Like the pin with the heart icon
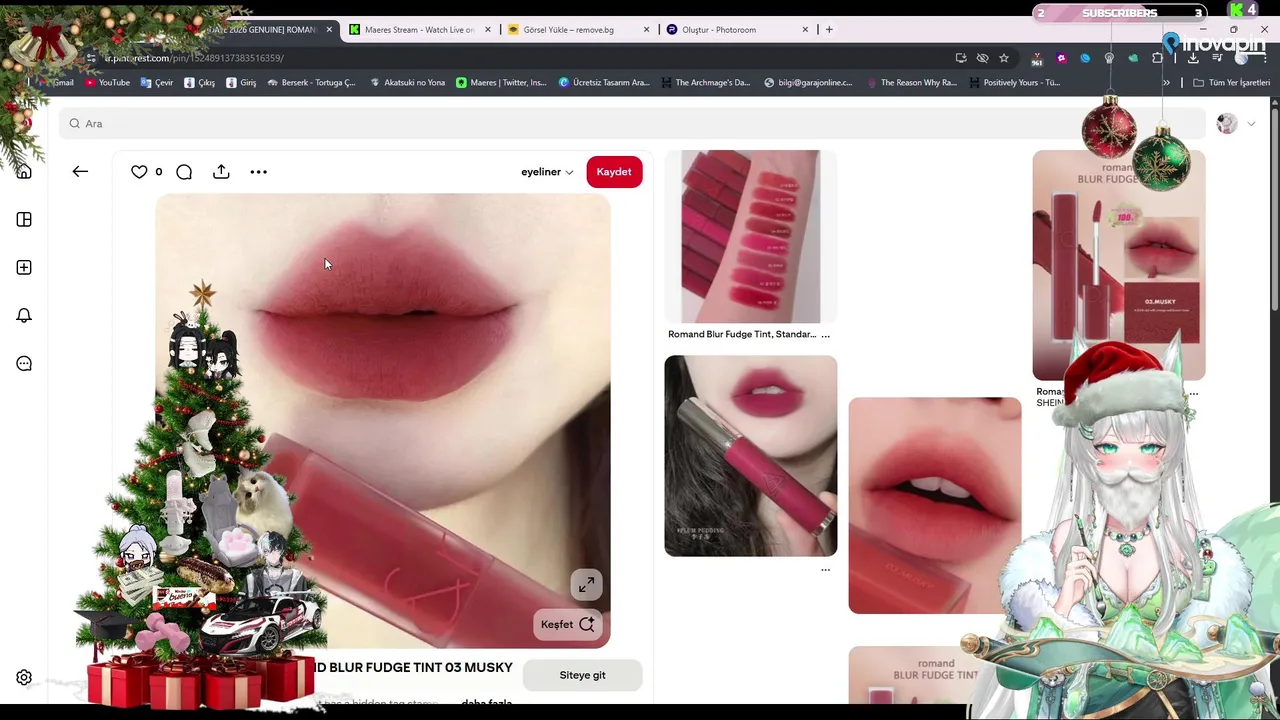1280x720 pixels. [139, 172]
